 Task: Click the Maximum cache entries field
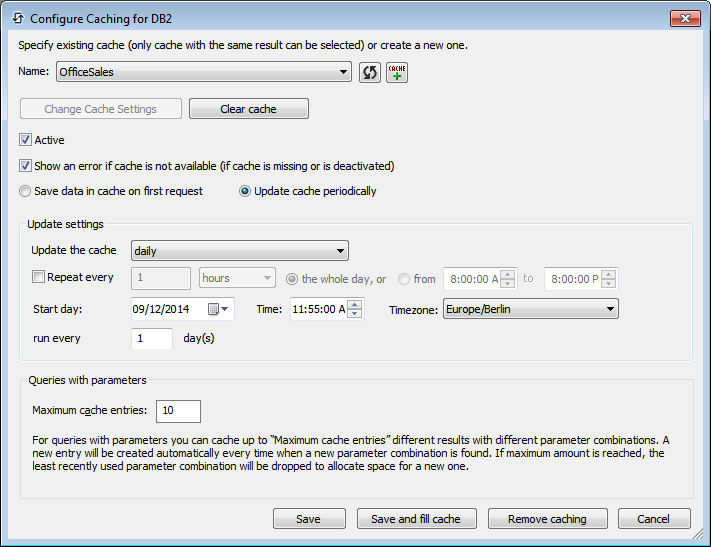point(178,411)
